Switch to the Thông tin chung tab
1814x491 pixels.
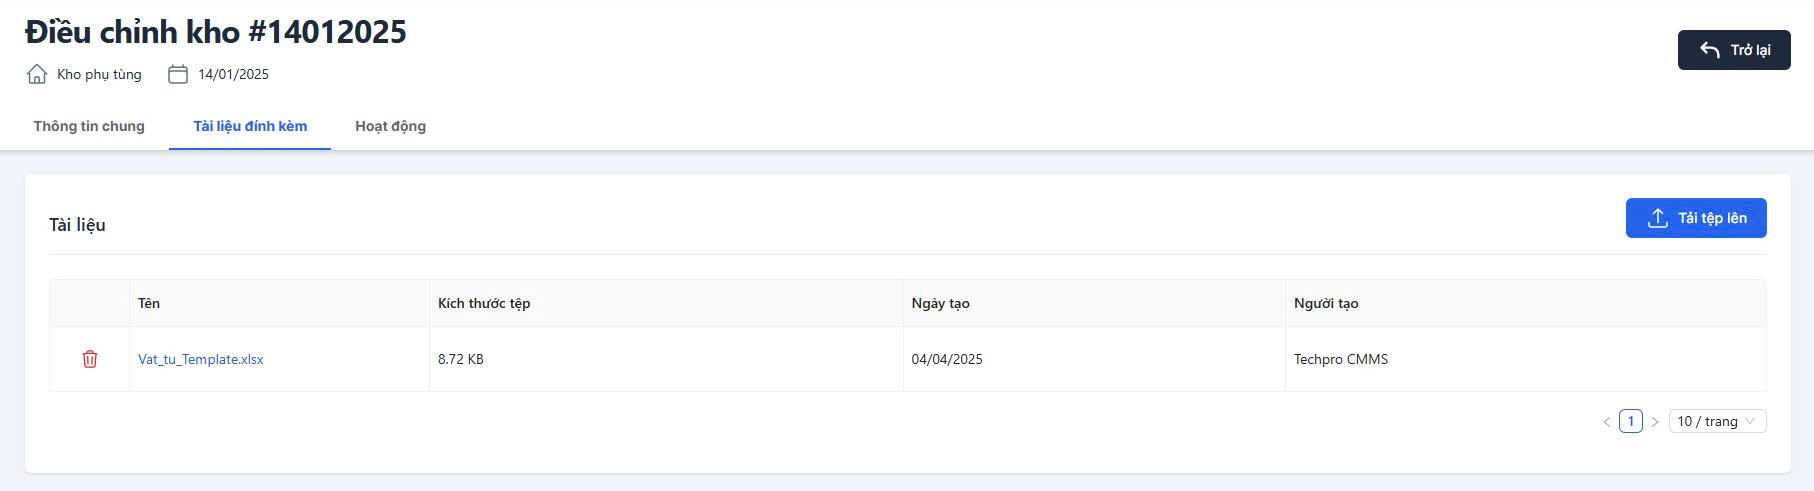pyautogui.click(x=89, y=126)
